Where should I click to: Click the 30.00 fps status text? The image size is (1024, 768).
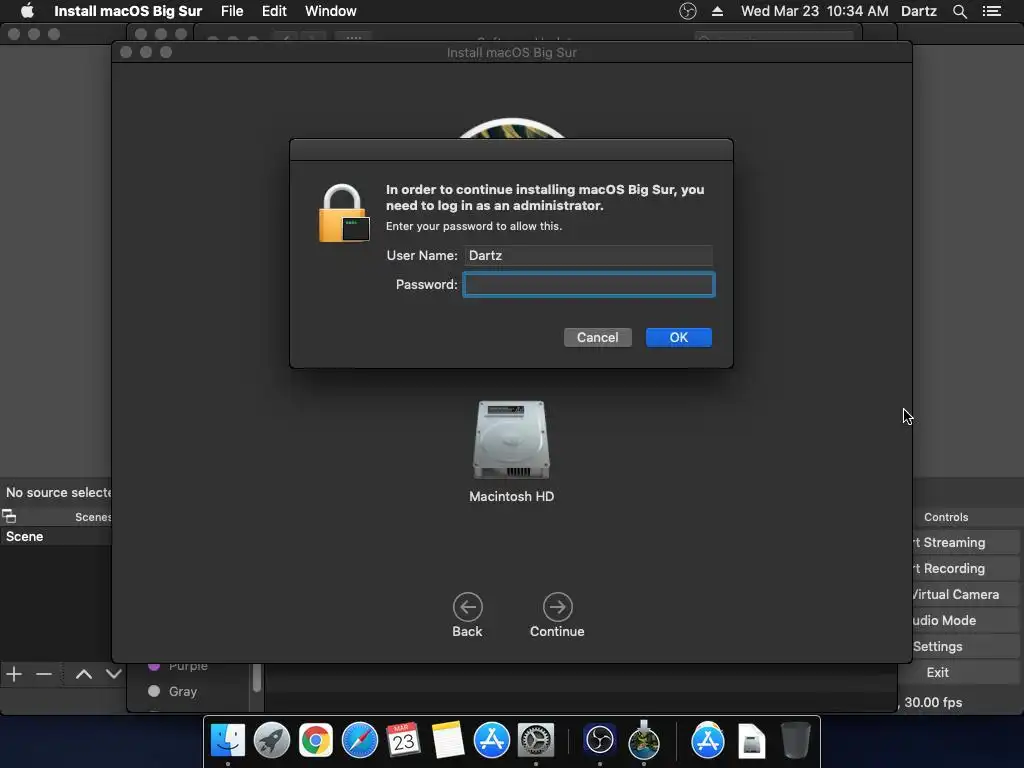933,703
